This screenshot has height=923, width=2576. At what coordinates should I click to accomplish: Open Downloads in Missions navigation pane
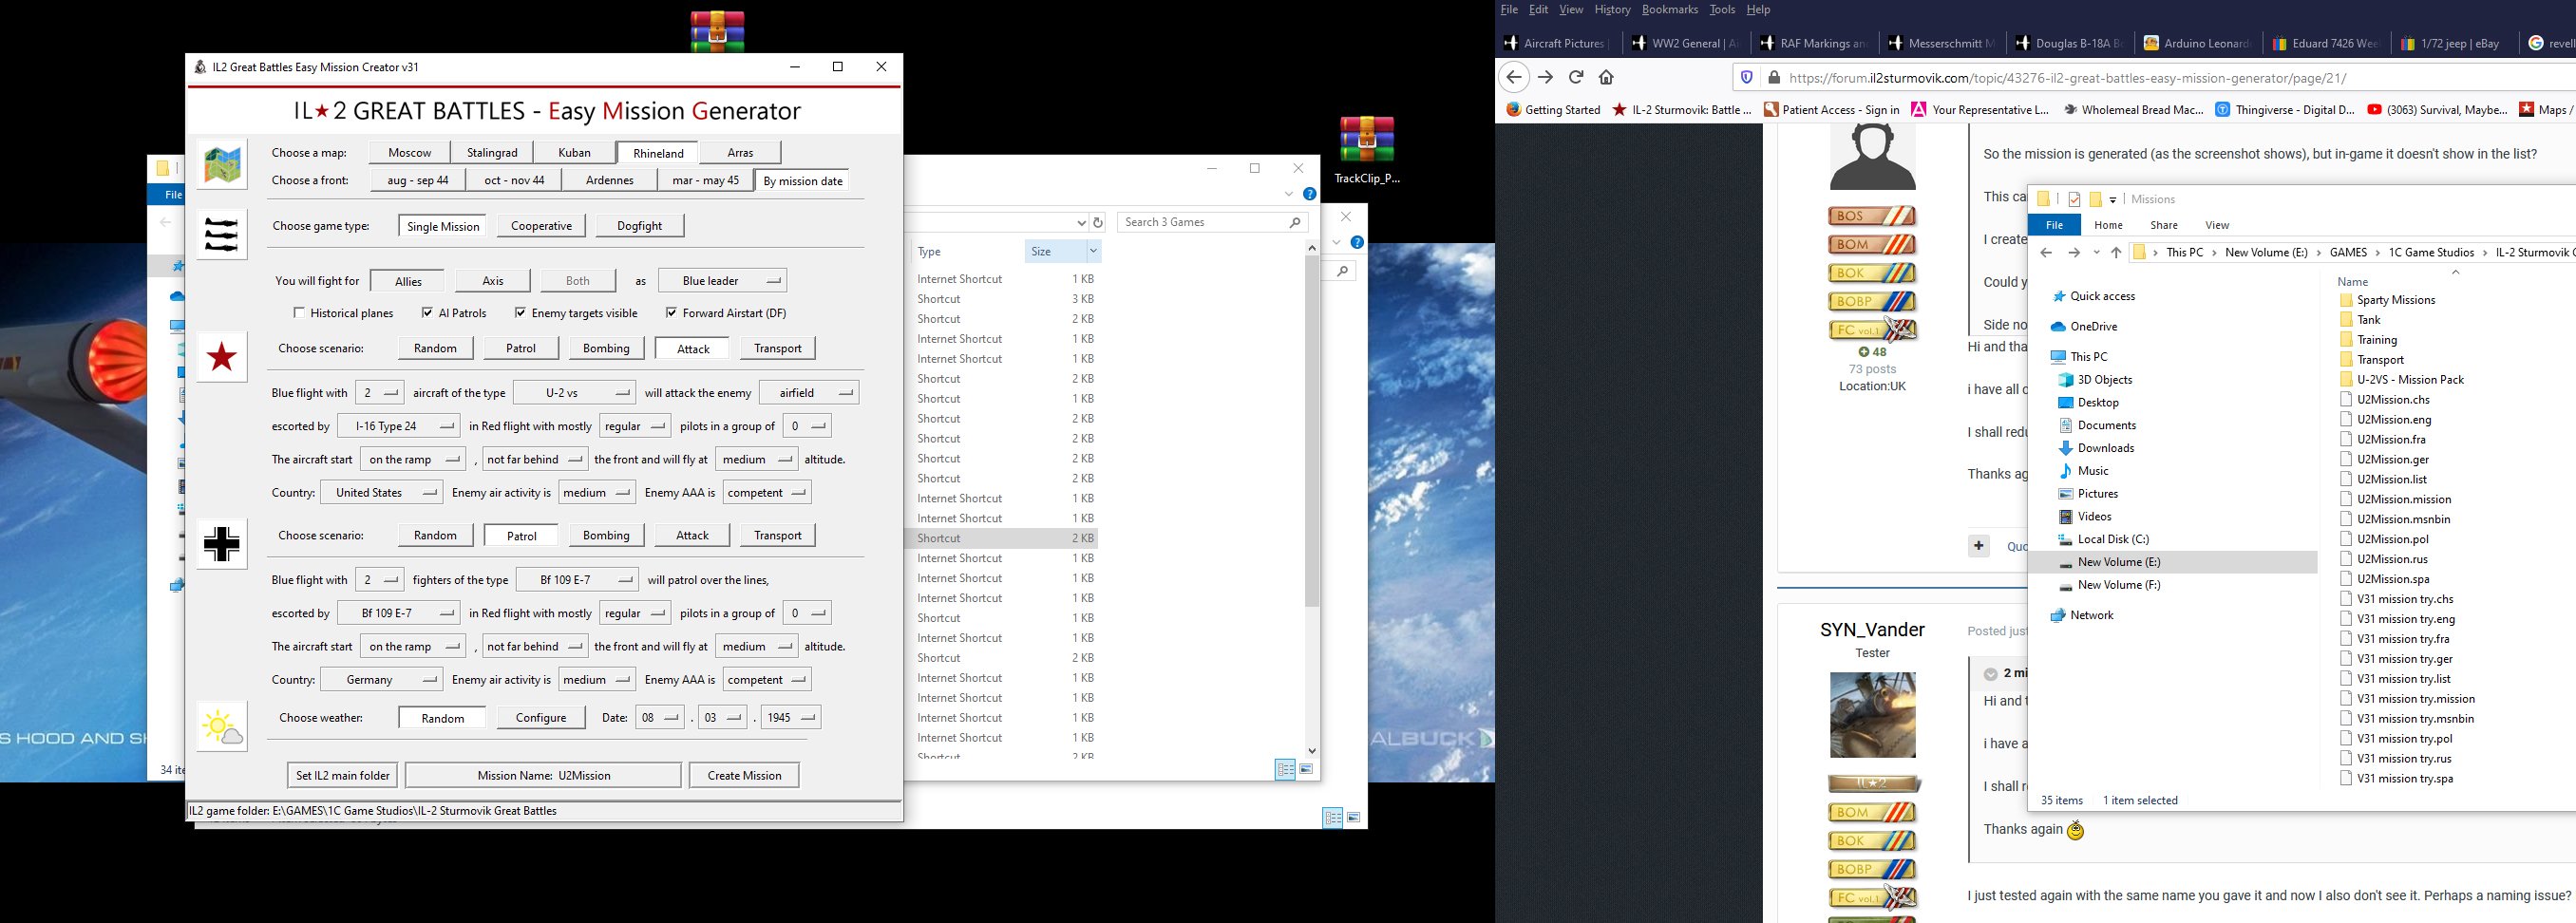point(2105,448)
